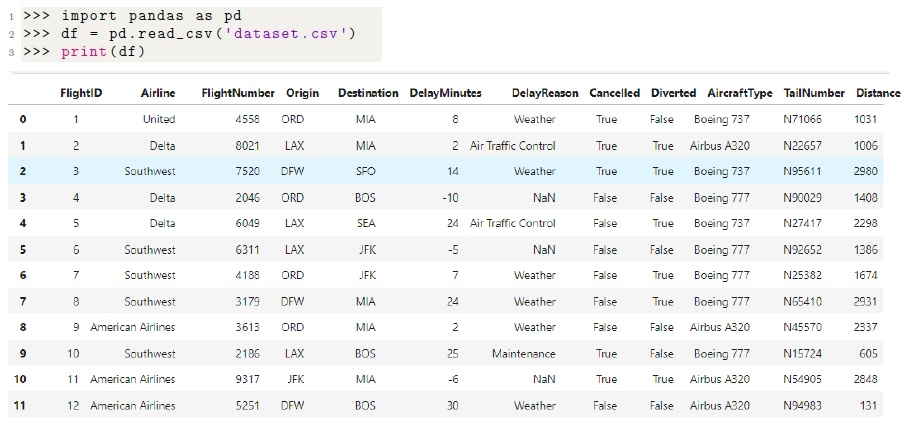Click the Cancelled column header
Viewport: 904px width, 426px height.
click(615, 93)
